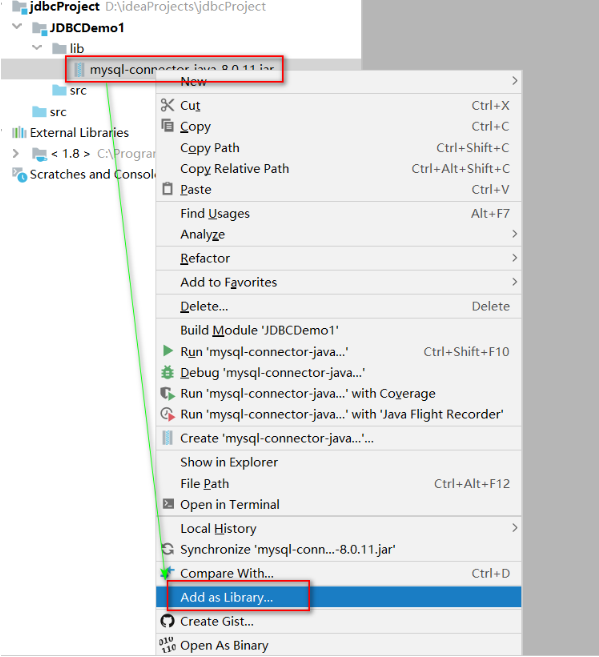Open the New submenu arrow
599x657 pixels.
pyautogui.click(x=515, y=80)
